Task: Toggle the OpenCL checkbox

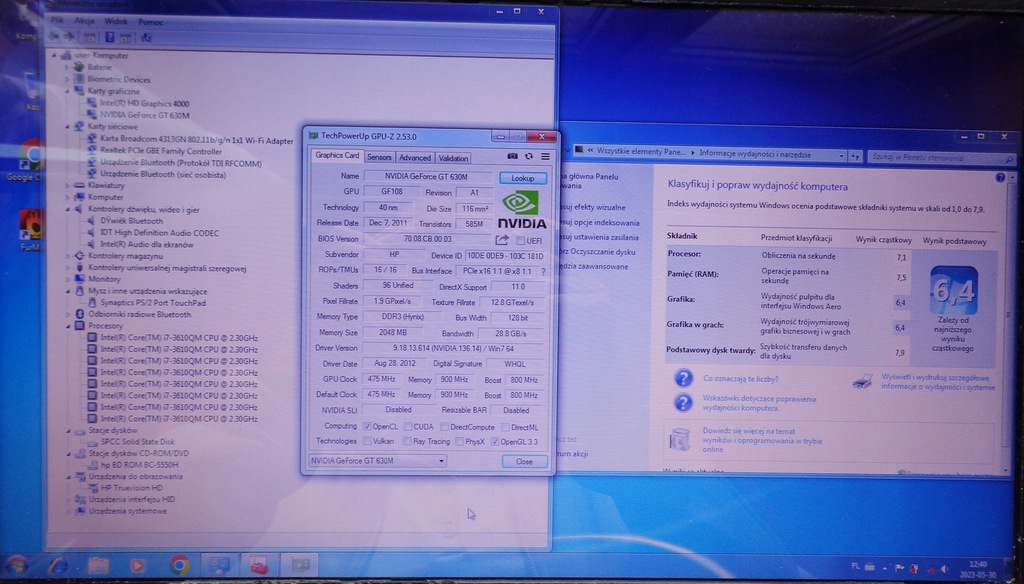Action: pos(367,427)
